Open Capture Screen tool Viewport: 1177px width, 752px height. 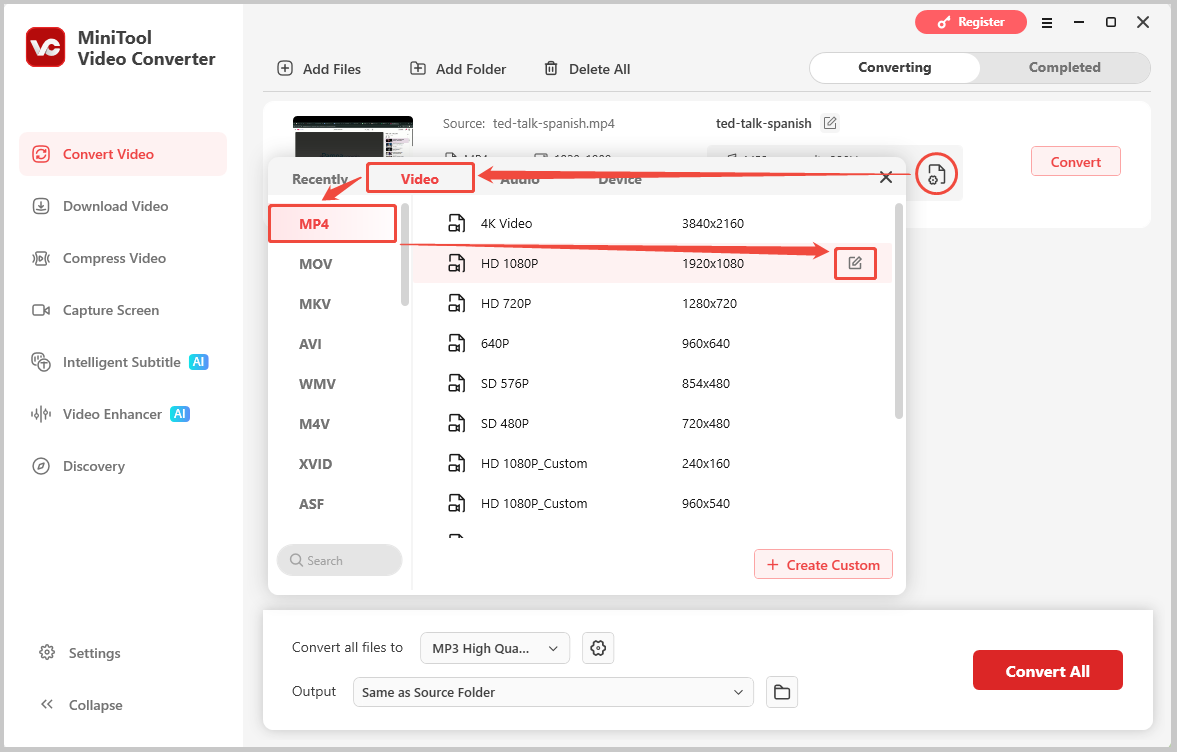tap(95, 310)
